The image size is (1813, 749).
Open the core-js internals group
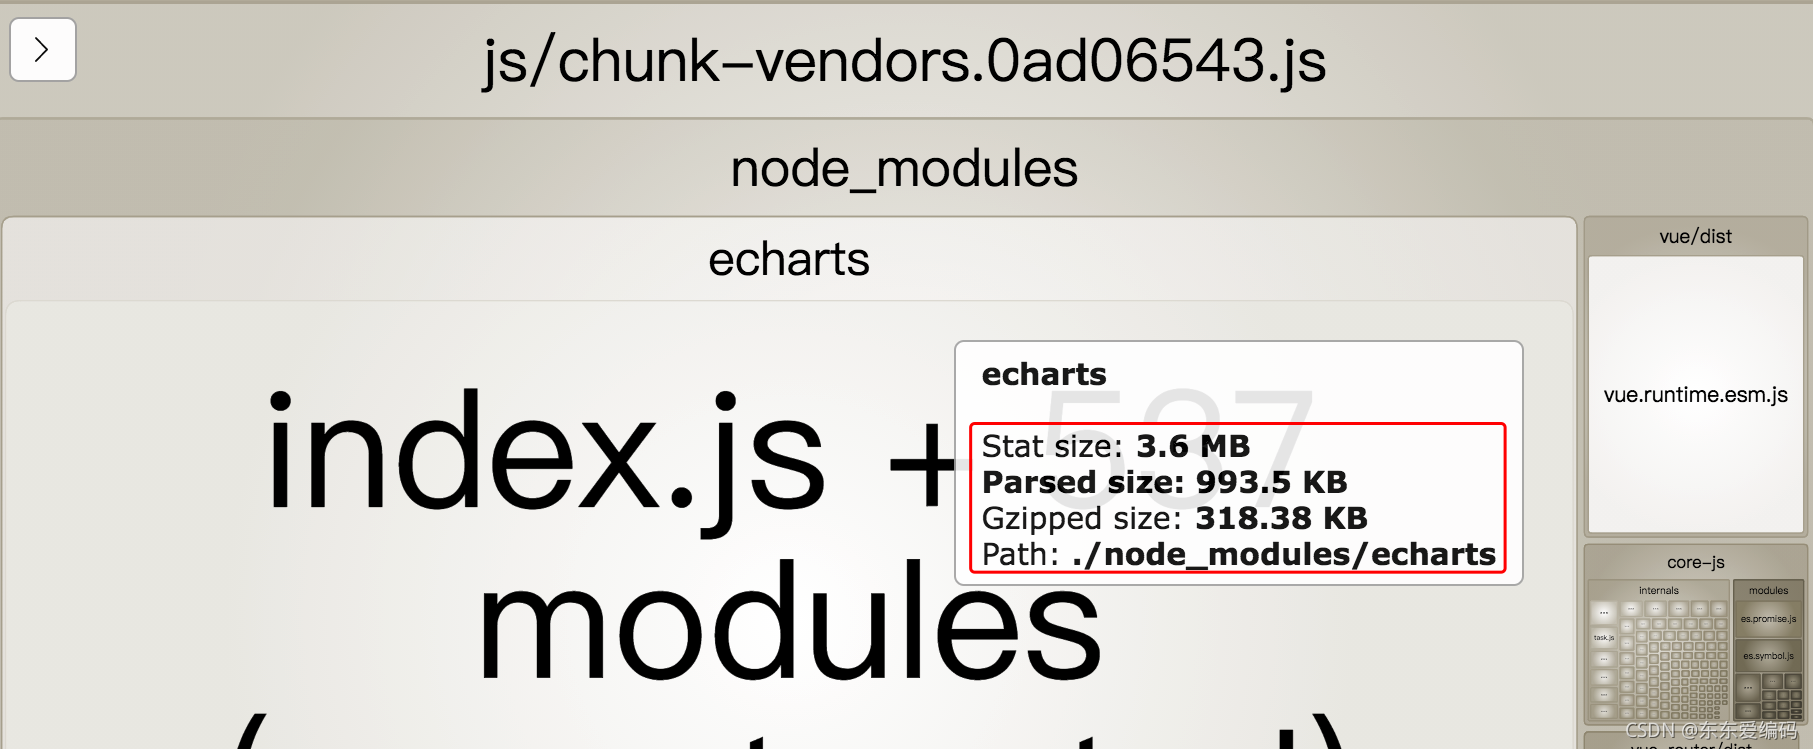point(1659,590)
